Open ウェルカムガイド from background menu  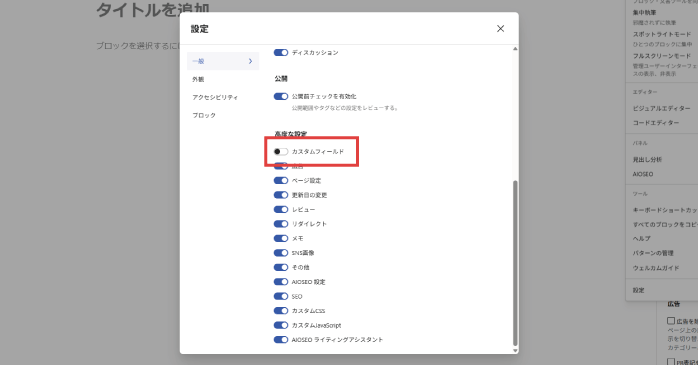[656, 268]
